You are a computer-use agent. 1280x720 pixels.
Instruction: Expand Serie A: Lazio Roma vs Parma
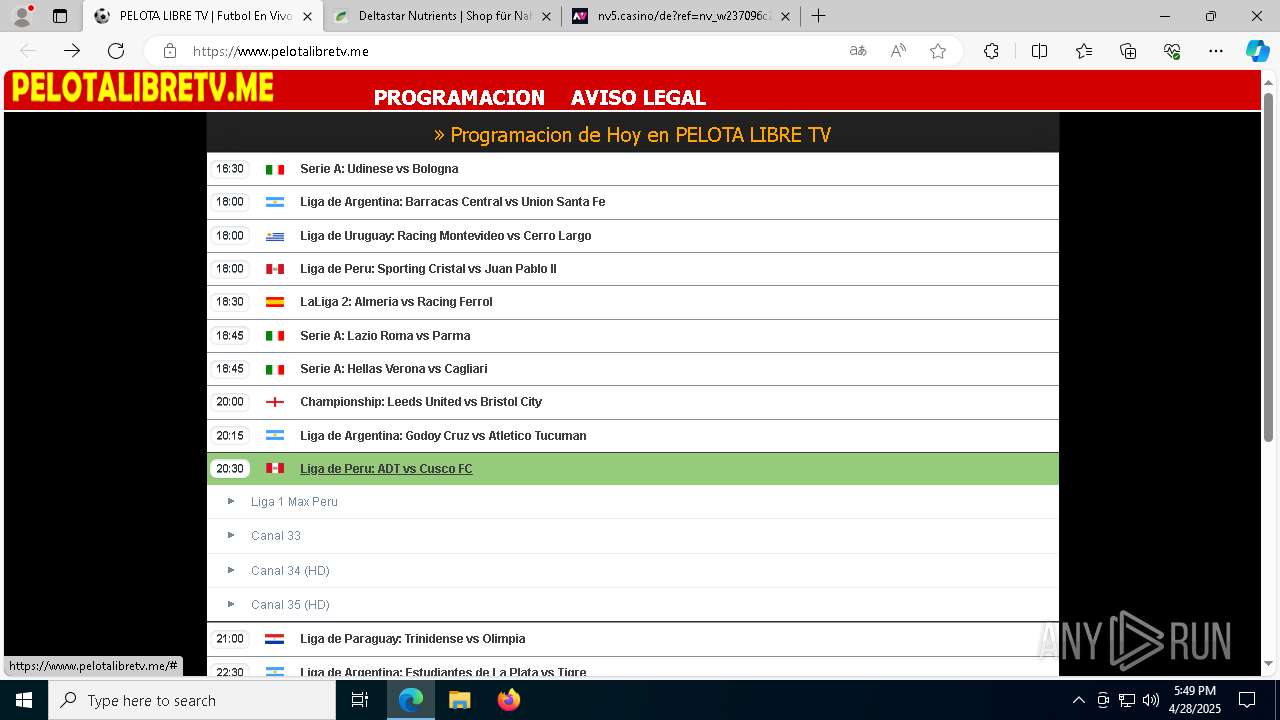[x=632, y=336]
